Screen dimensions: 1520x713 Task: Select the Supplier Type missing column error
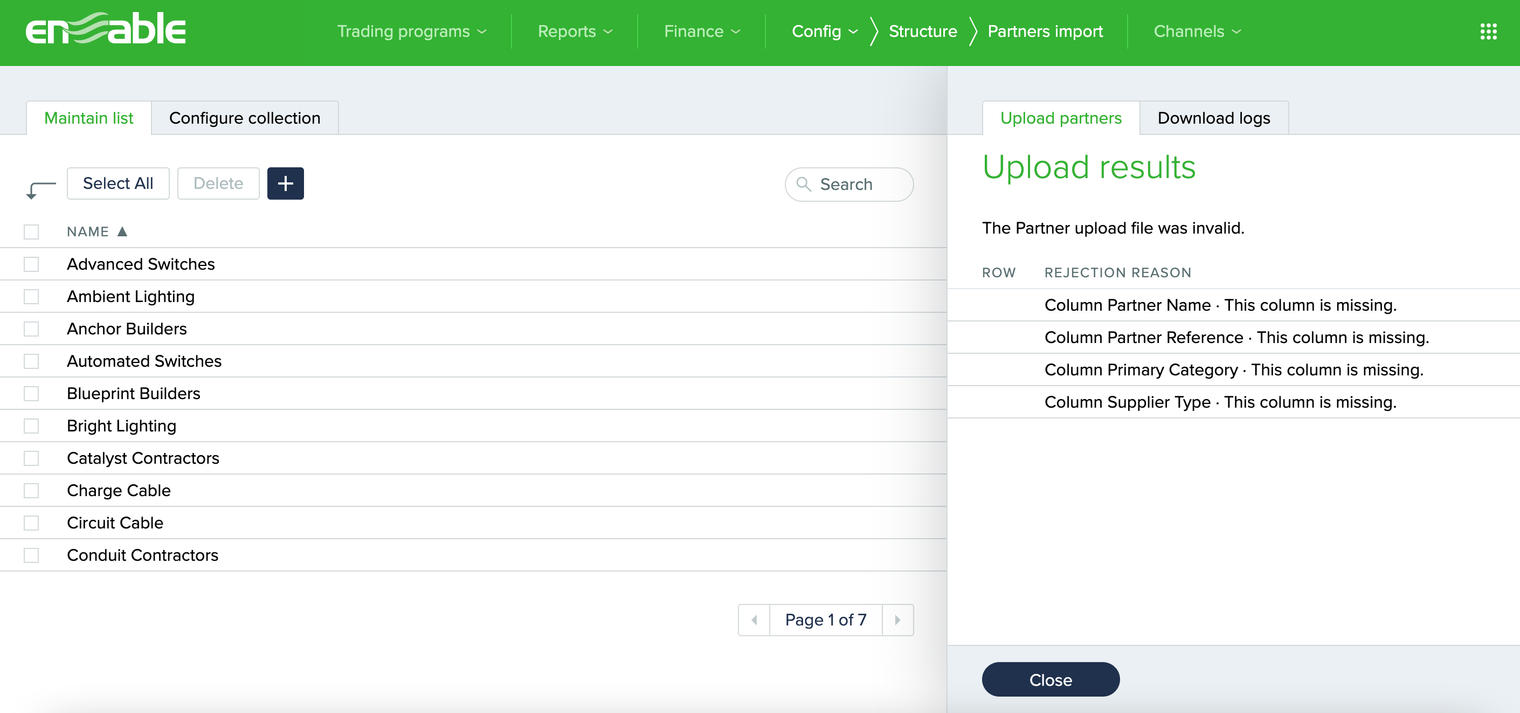coord(1220,402)
